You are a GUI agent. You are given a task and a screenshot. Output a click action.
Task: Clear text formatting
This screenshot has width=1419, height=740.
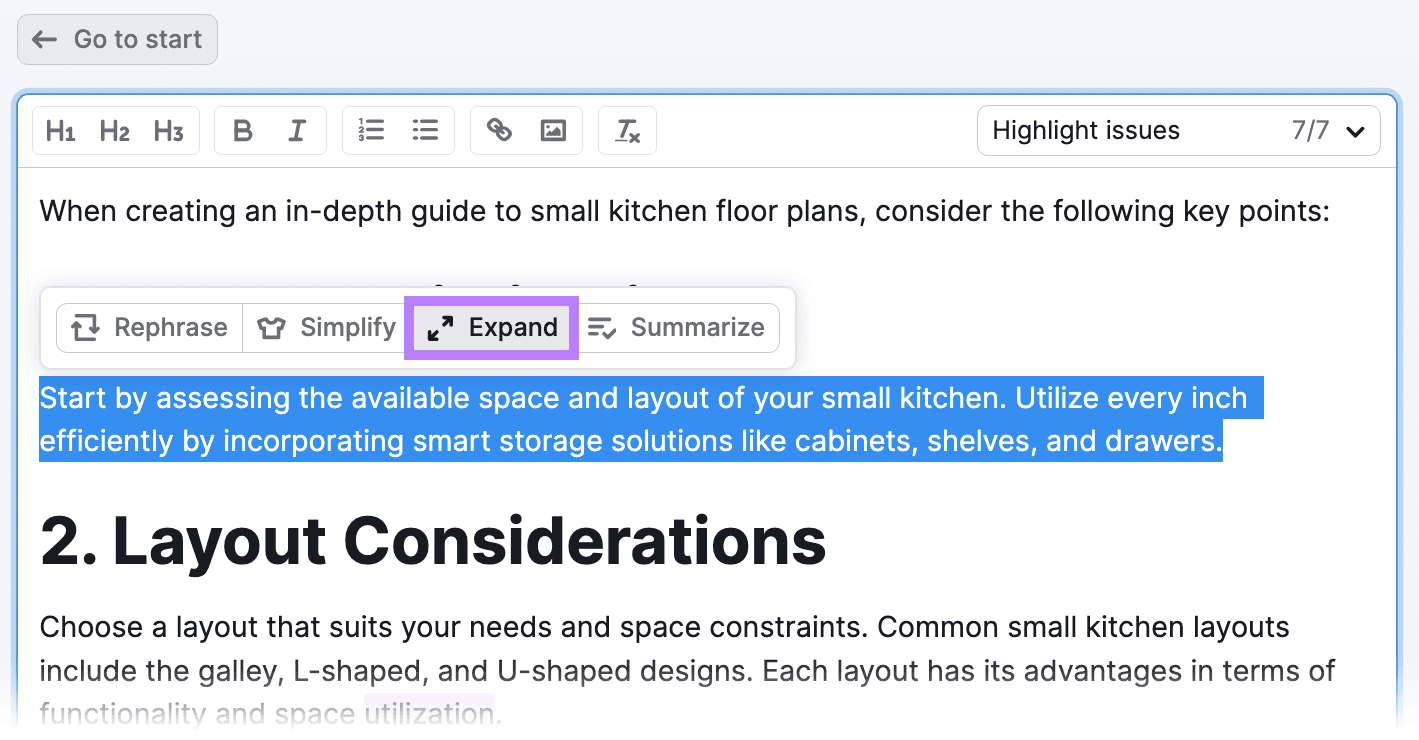click(627, 131)
